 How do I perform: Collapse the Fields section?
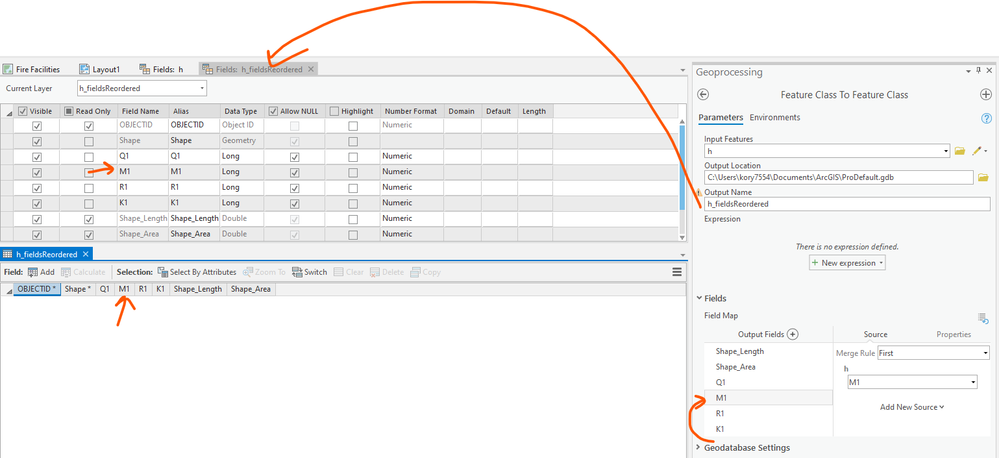[699, 298]
